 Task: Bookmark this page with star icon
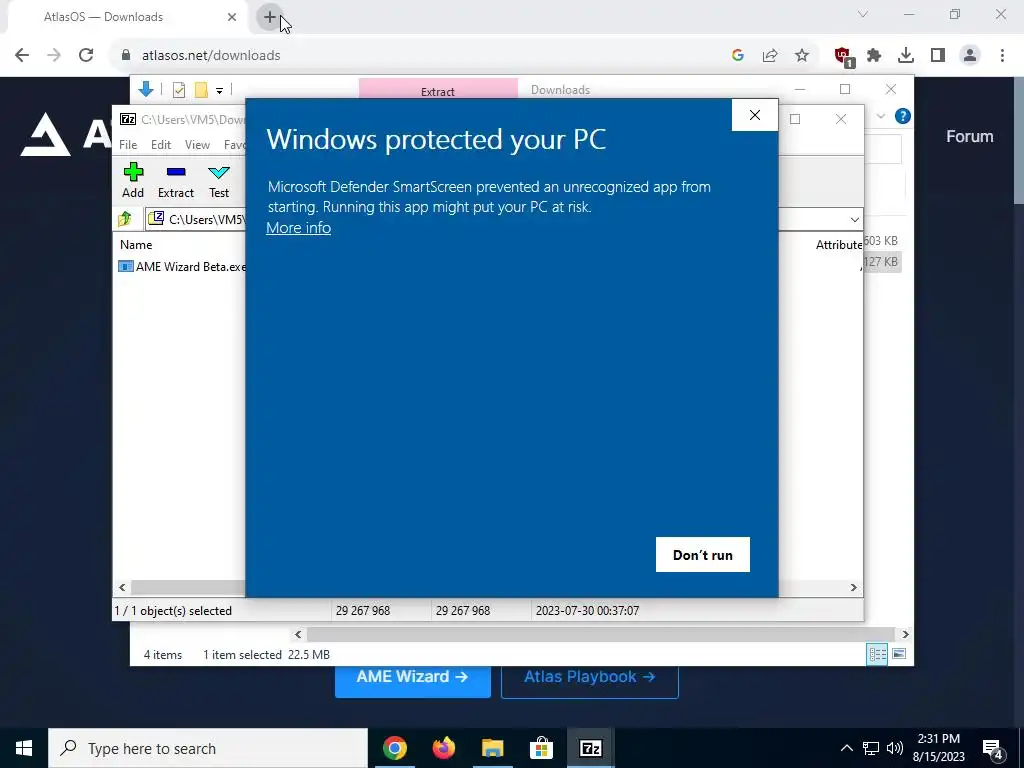pos(802,56)
